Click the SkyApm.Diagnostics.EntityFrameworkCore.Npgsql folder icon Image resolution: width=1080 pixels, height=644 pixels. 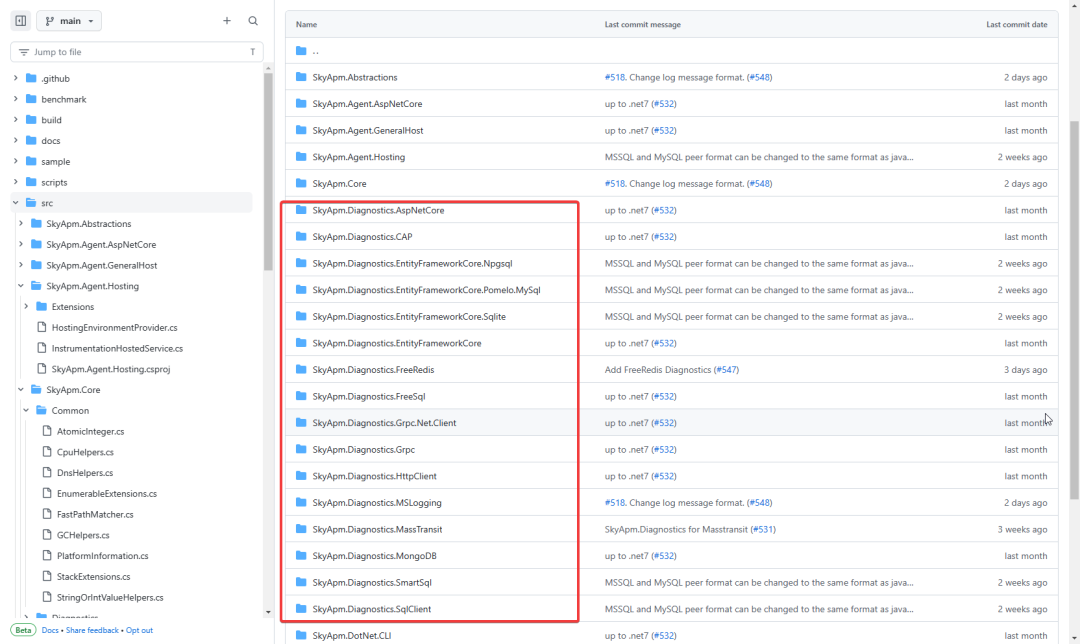click(301, 263)
